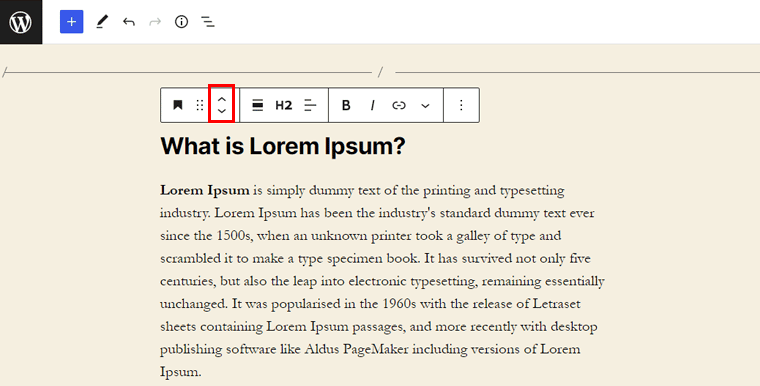This screenshot has height=386, width=760.
Task: Open the document details info icon
Action: pyautogui.click(x=181, y=22)
